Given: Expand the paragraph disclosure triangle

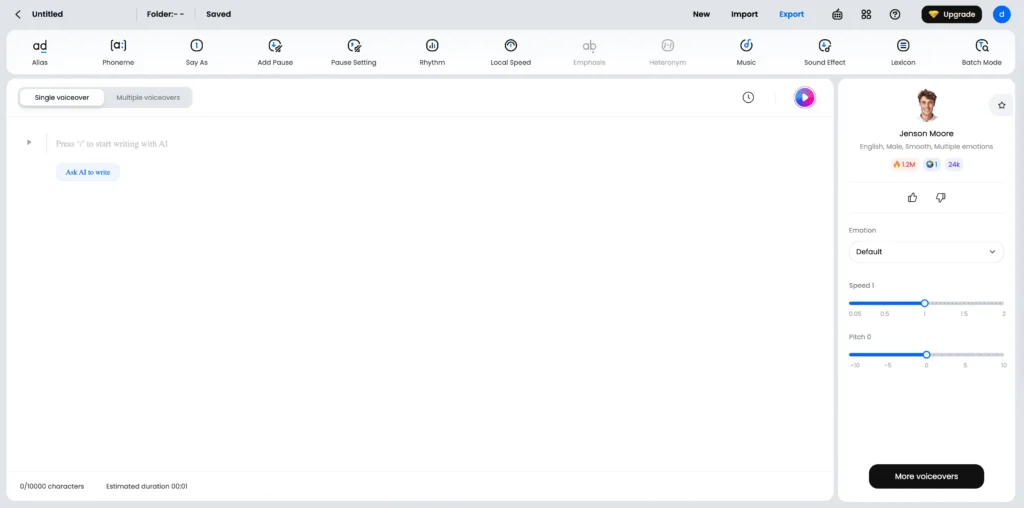Looking at the screenshot, I should pyautogui.click(x=29, y=143).
